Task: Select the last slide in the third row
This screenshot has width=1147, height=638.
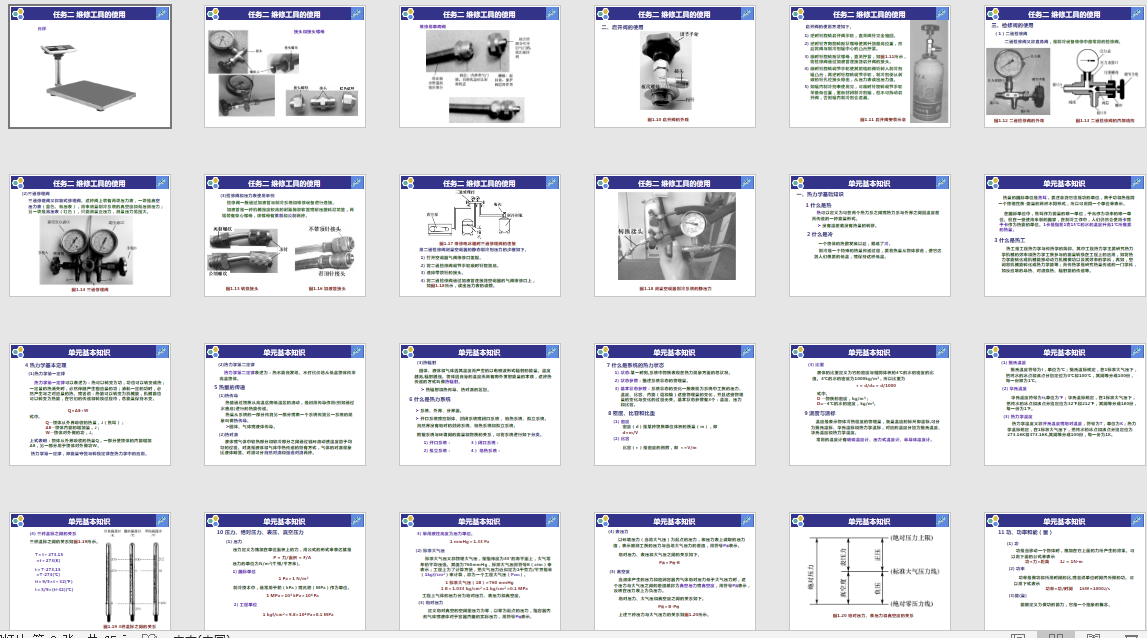Action: point(1064,405)
